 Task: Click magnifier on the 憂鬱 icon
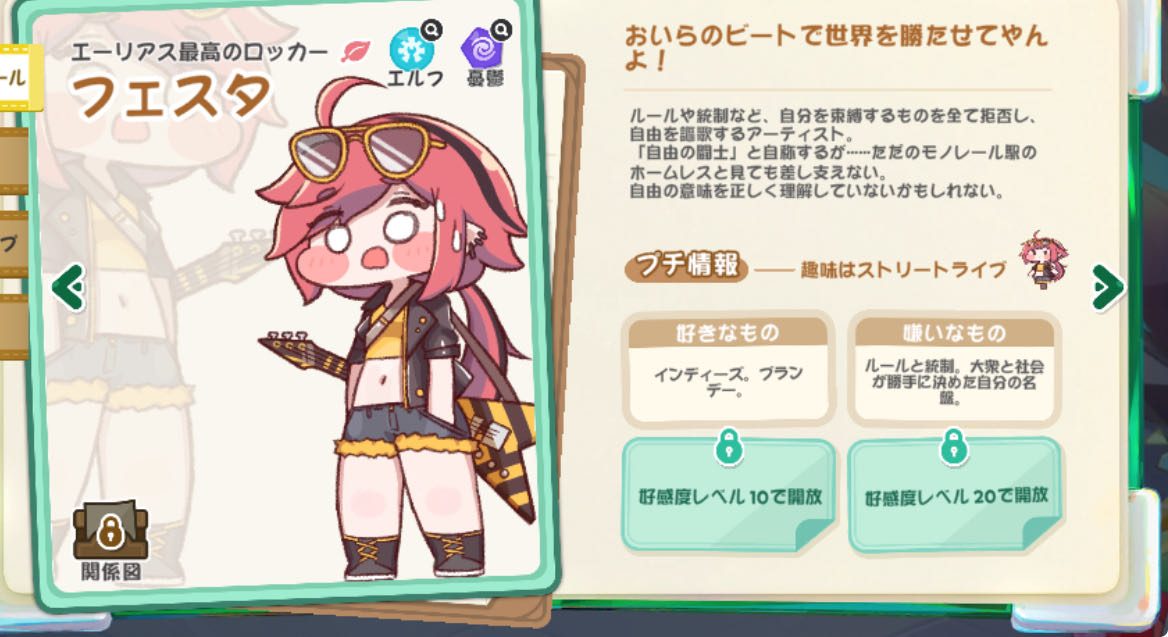[x=502, y=30]
